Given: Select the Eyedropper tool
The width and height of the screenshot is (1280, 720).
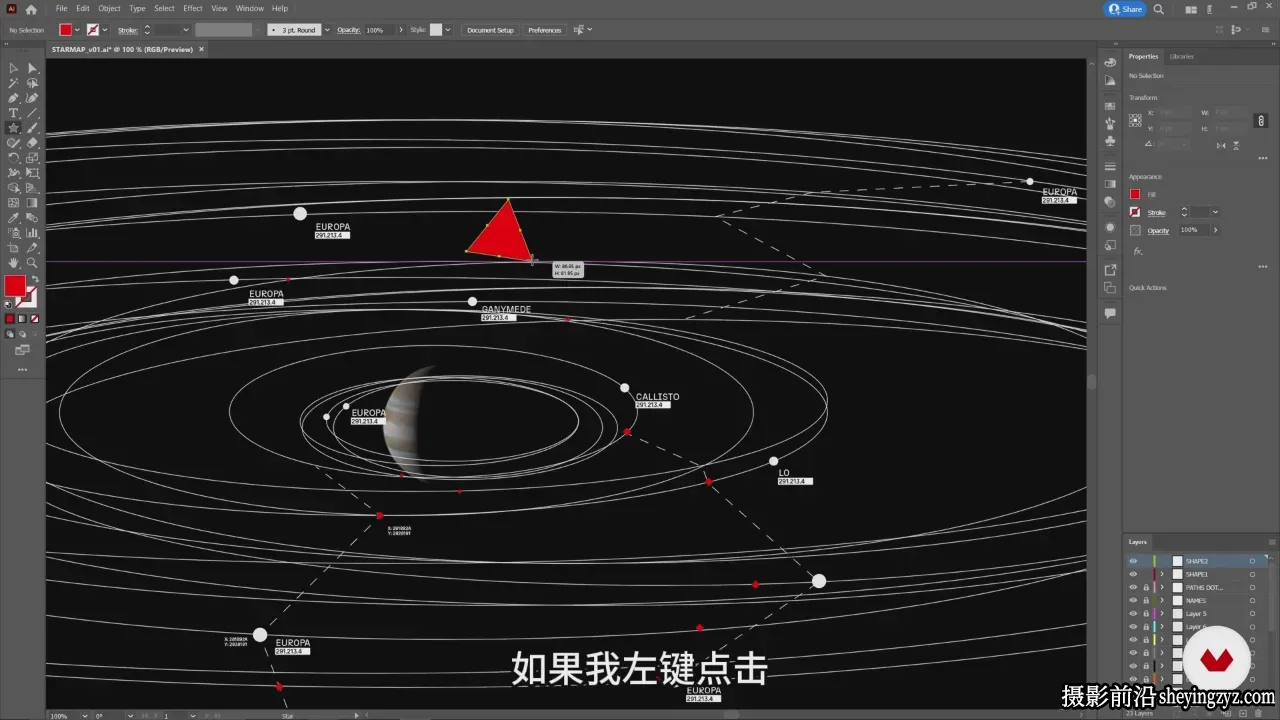Looking at the screenshot, I should (13, 218).
